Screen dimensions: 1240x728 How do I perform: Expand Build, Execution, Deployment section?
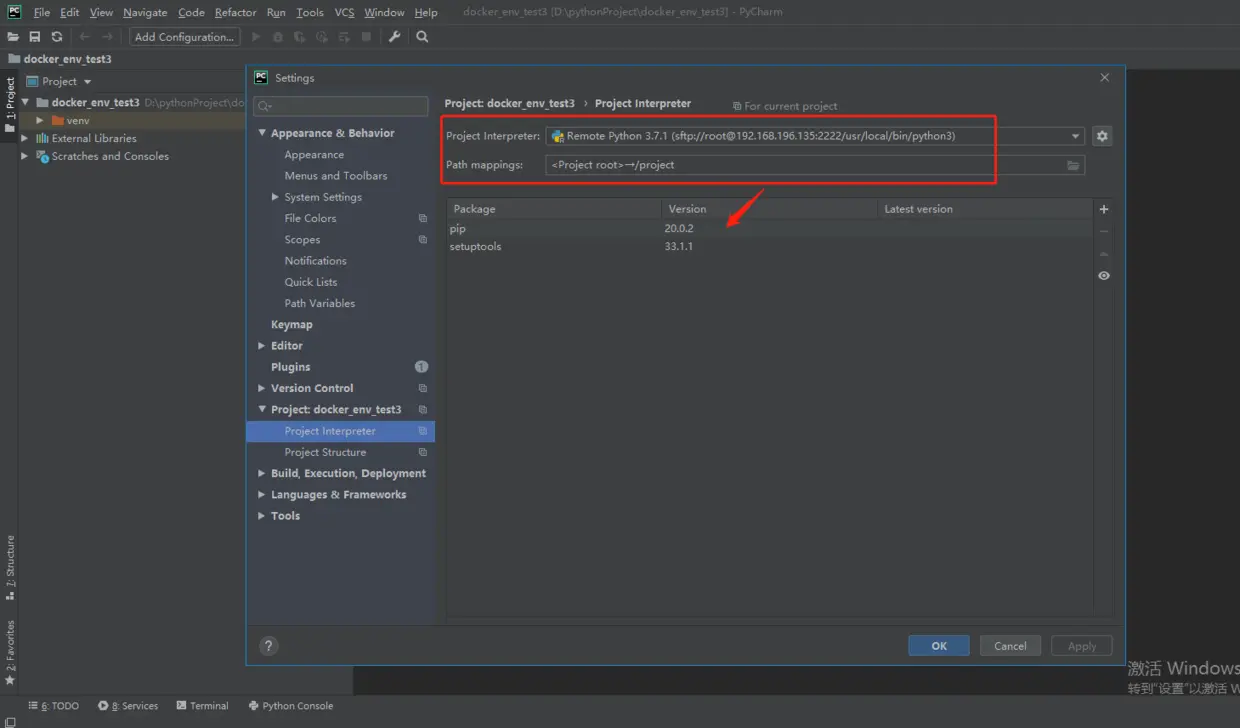click(262, 473)
